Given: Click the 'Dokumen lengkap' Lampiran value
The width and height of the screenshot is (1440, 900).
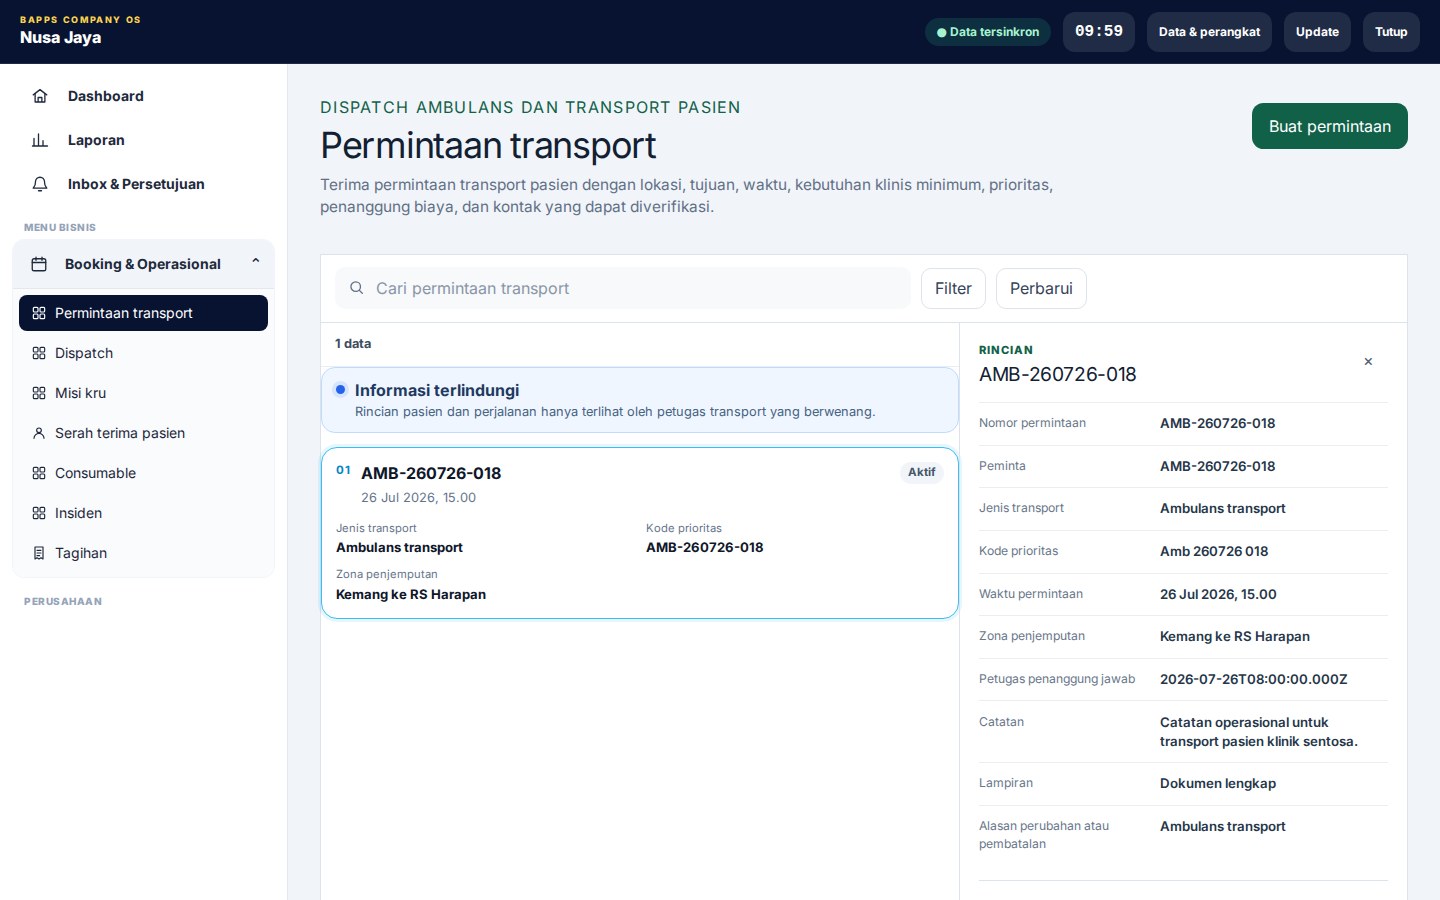Looking at the screenshot, I should click(1218, 783).
